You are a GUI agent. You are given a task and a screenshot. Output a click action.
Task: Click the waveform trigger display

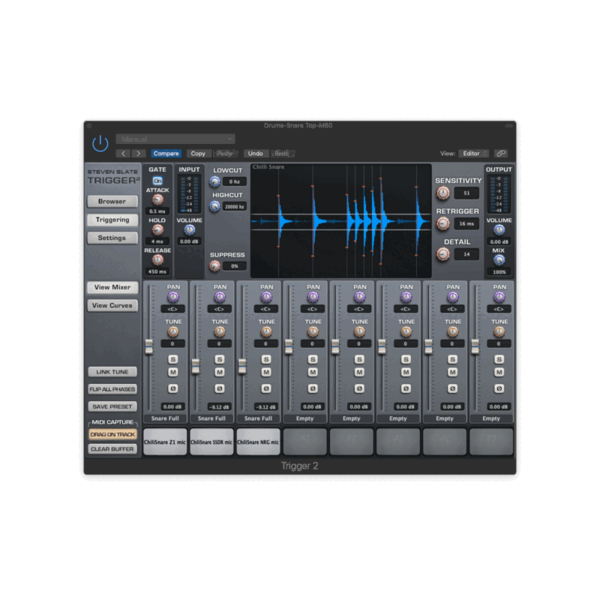[341, 221]
